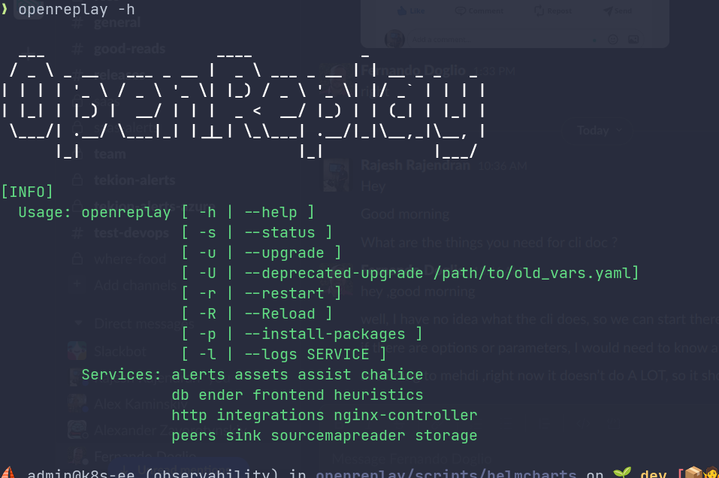Screen dimensions: 719x478
Task: Click the 'assist' service name
Action: tap(324, 374)
